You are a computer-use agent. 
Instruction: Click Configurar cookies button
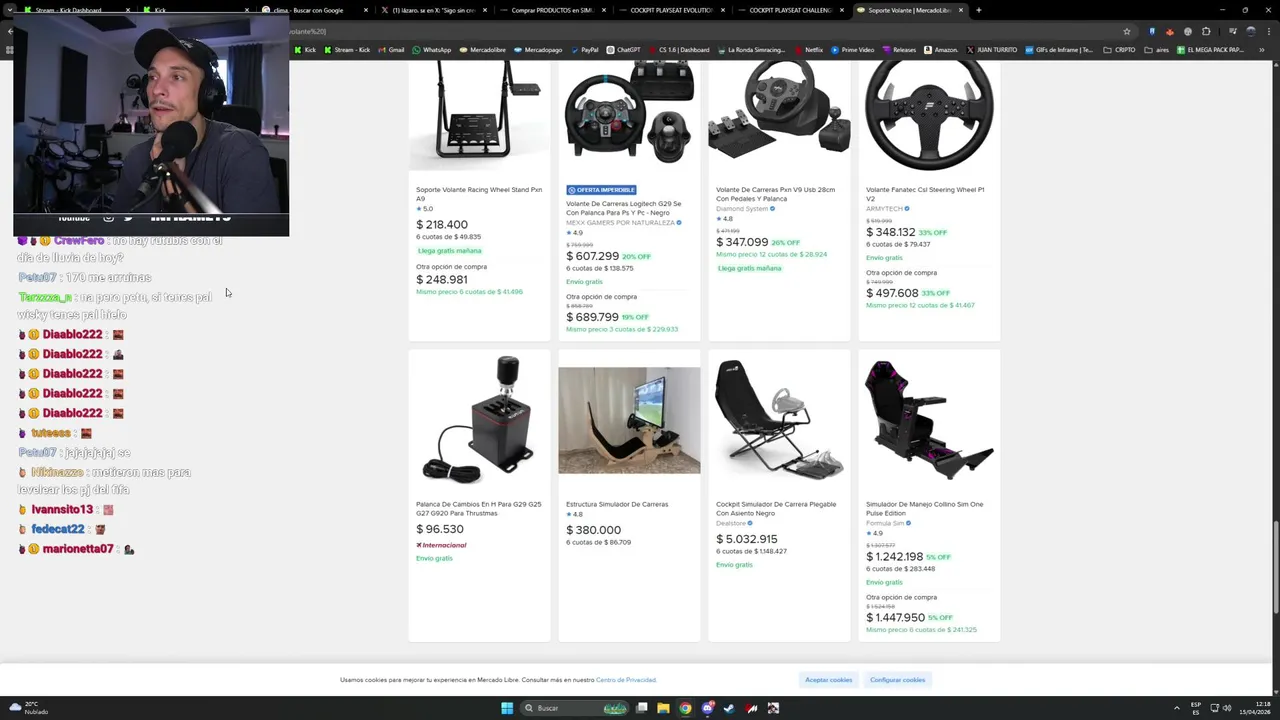897,680
